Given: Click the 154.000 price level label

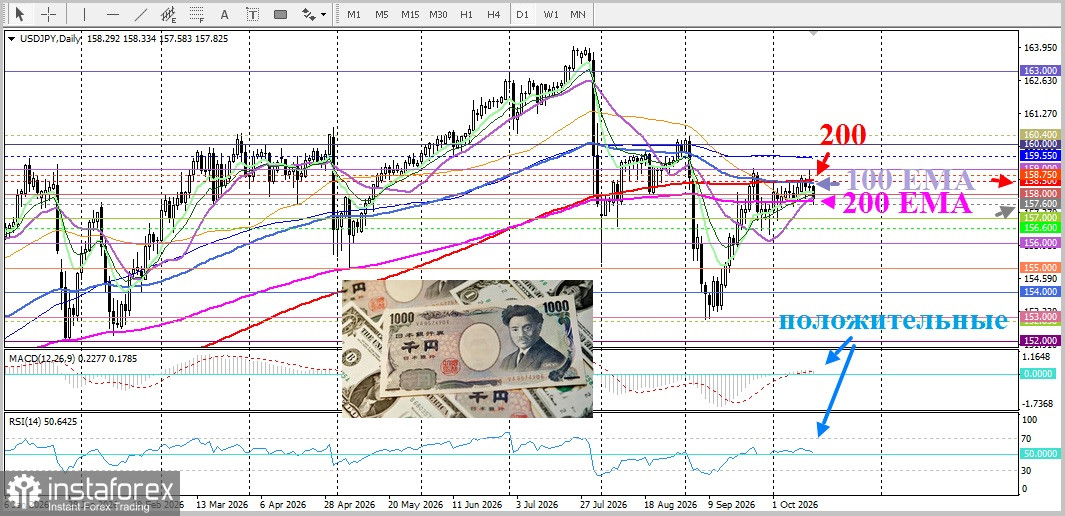Looking at the screenshot, I should tap(1041, 291).
